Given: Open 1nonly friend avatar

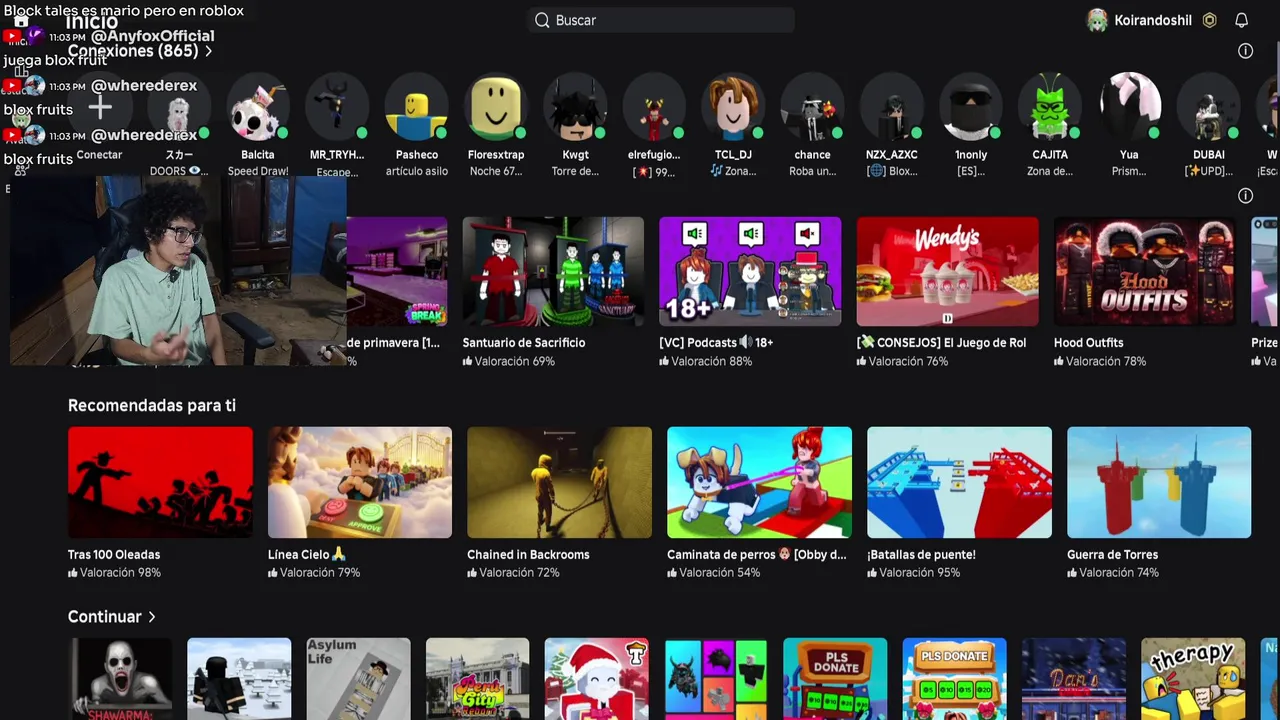Looking at the screenshot, I should 971,106.
